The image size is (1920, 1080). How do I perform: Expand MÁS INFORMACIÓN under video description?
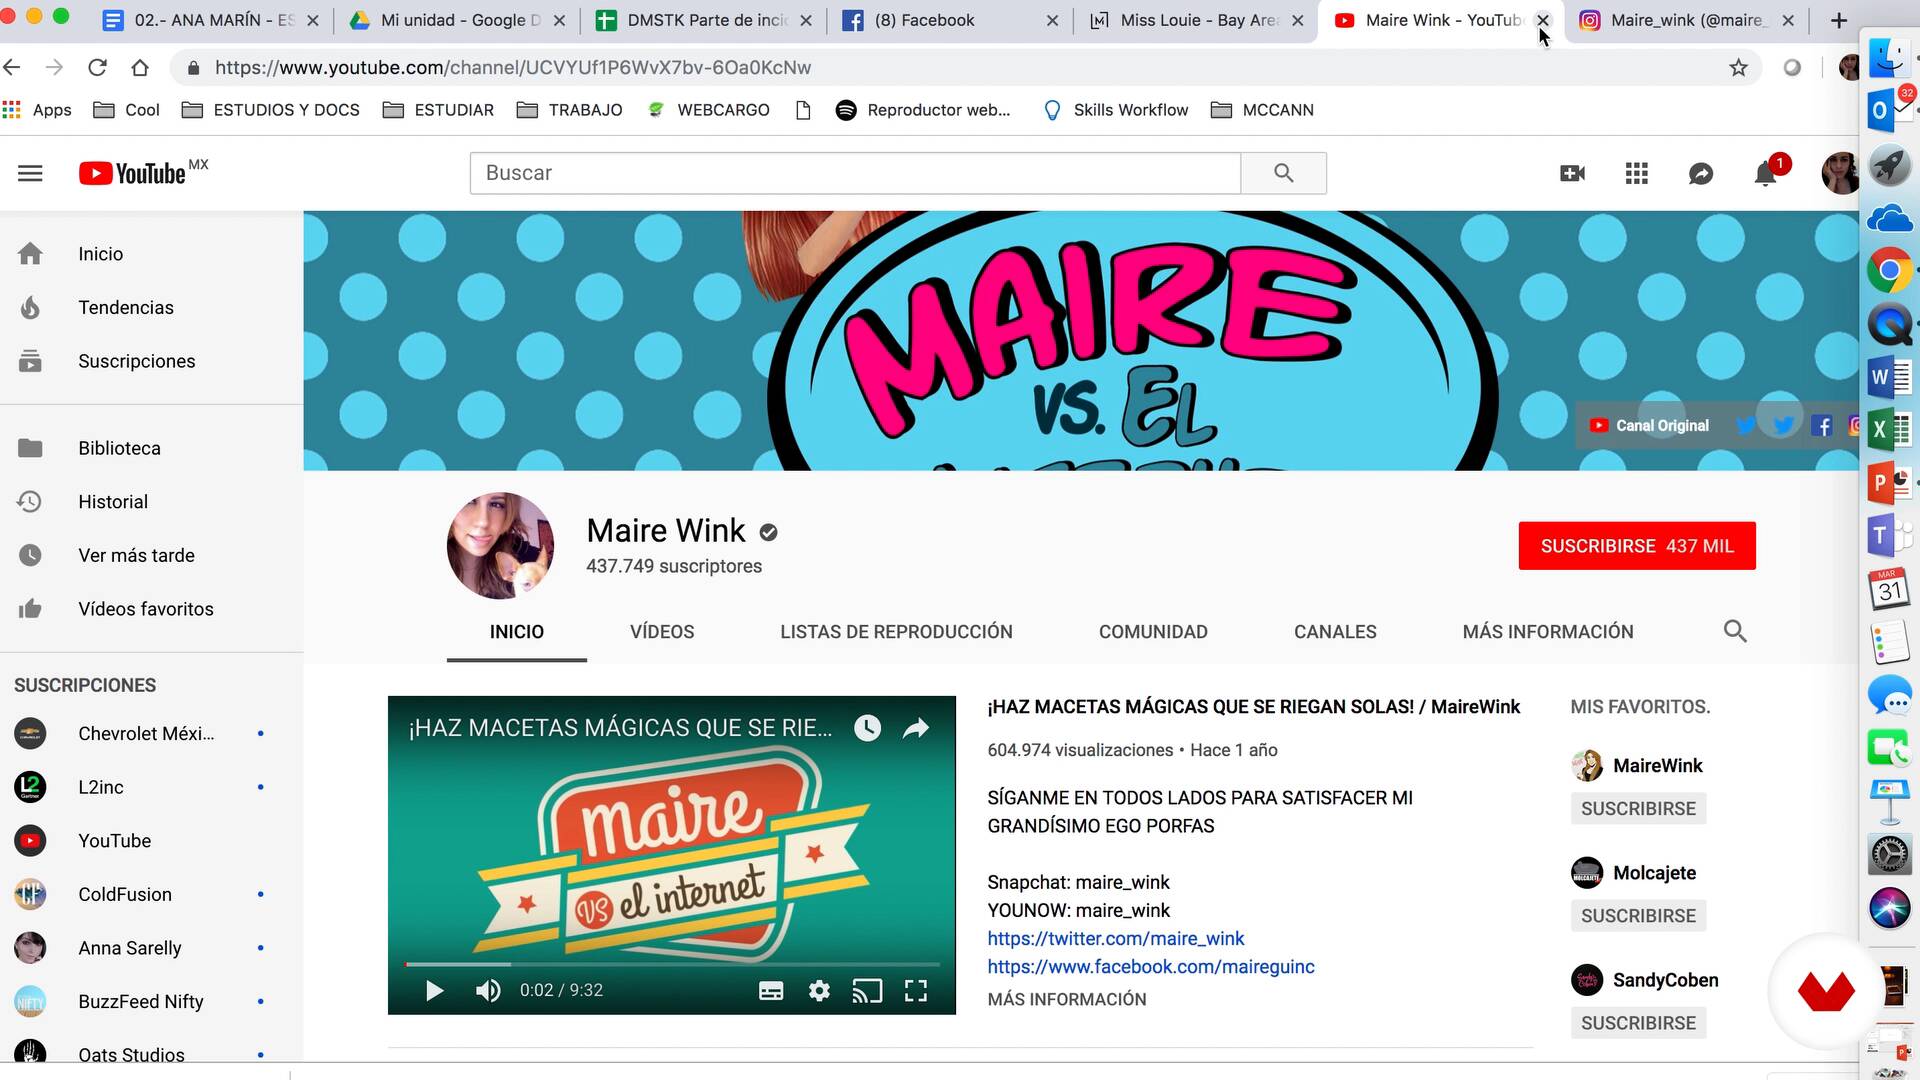(1067, 999)
